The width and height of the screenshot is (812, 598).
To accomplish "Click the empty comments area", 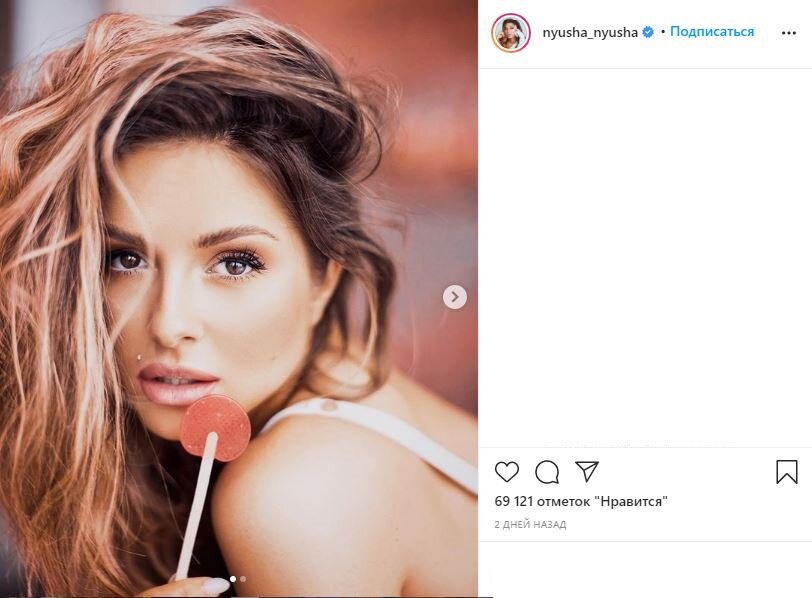I will tap(645, 258).
